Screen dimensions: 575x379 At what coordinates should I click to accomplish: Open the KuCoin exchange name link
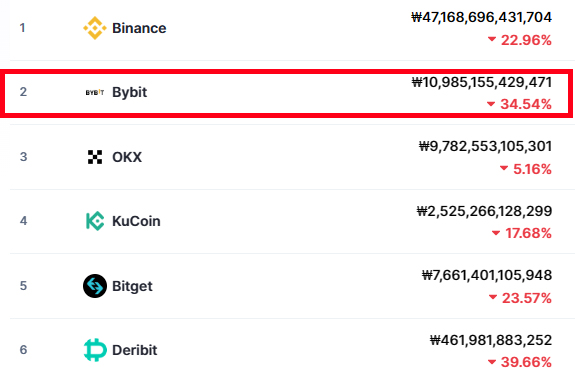tap(136, 221)
